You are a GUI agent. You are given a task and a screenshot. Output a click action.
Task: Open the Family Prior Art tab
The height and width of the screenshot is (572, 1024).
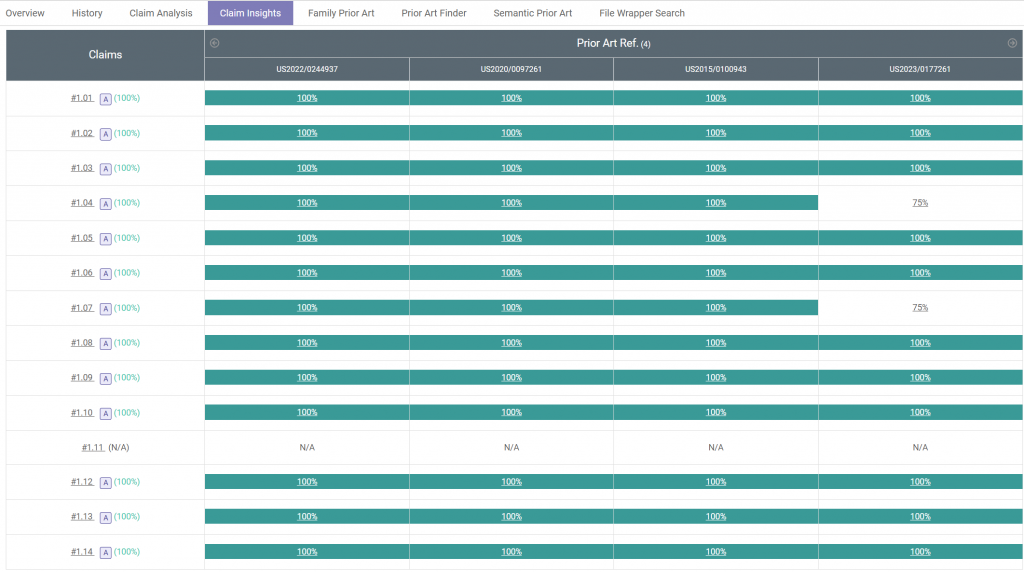pos(341,13)
